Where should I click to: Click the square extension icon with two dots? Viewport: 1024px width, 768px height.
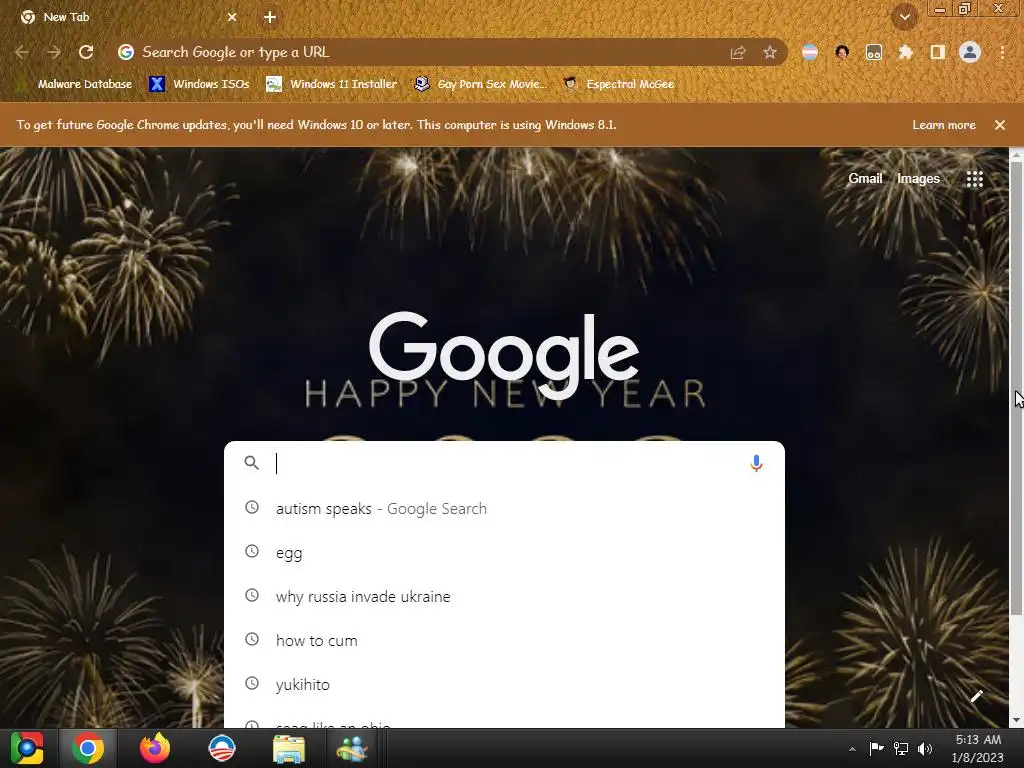click(x=874, y=52)
